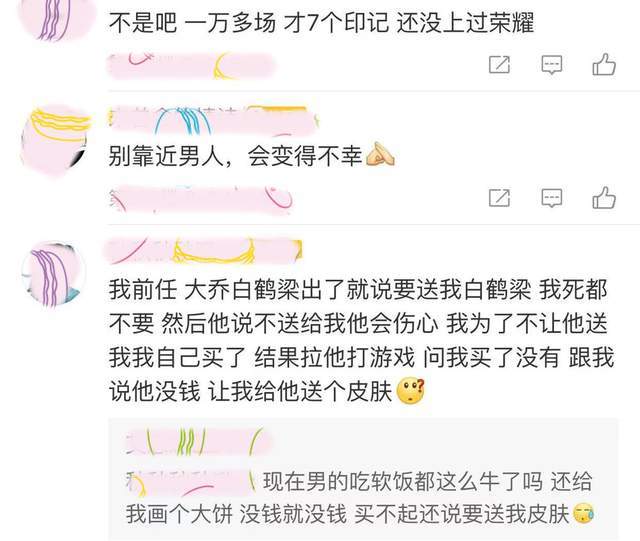Tap blurred username above 我前任 comment

tap(203, 251)
